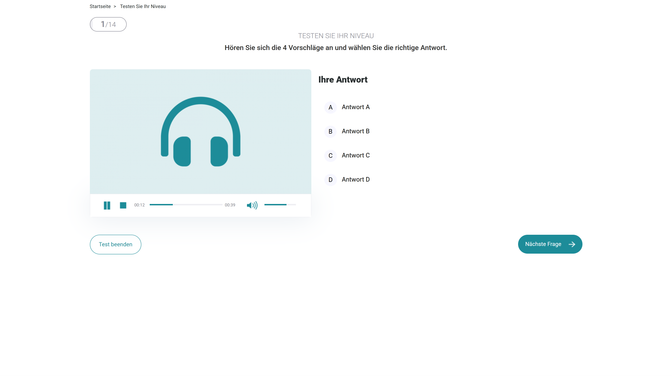Viewport: 672px width, 378px height.
Task: Select answer option B
Action: click(348, 131)
